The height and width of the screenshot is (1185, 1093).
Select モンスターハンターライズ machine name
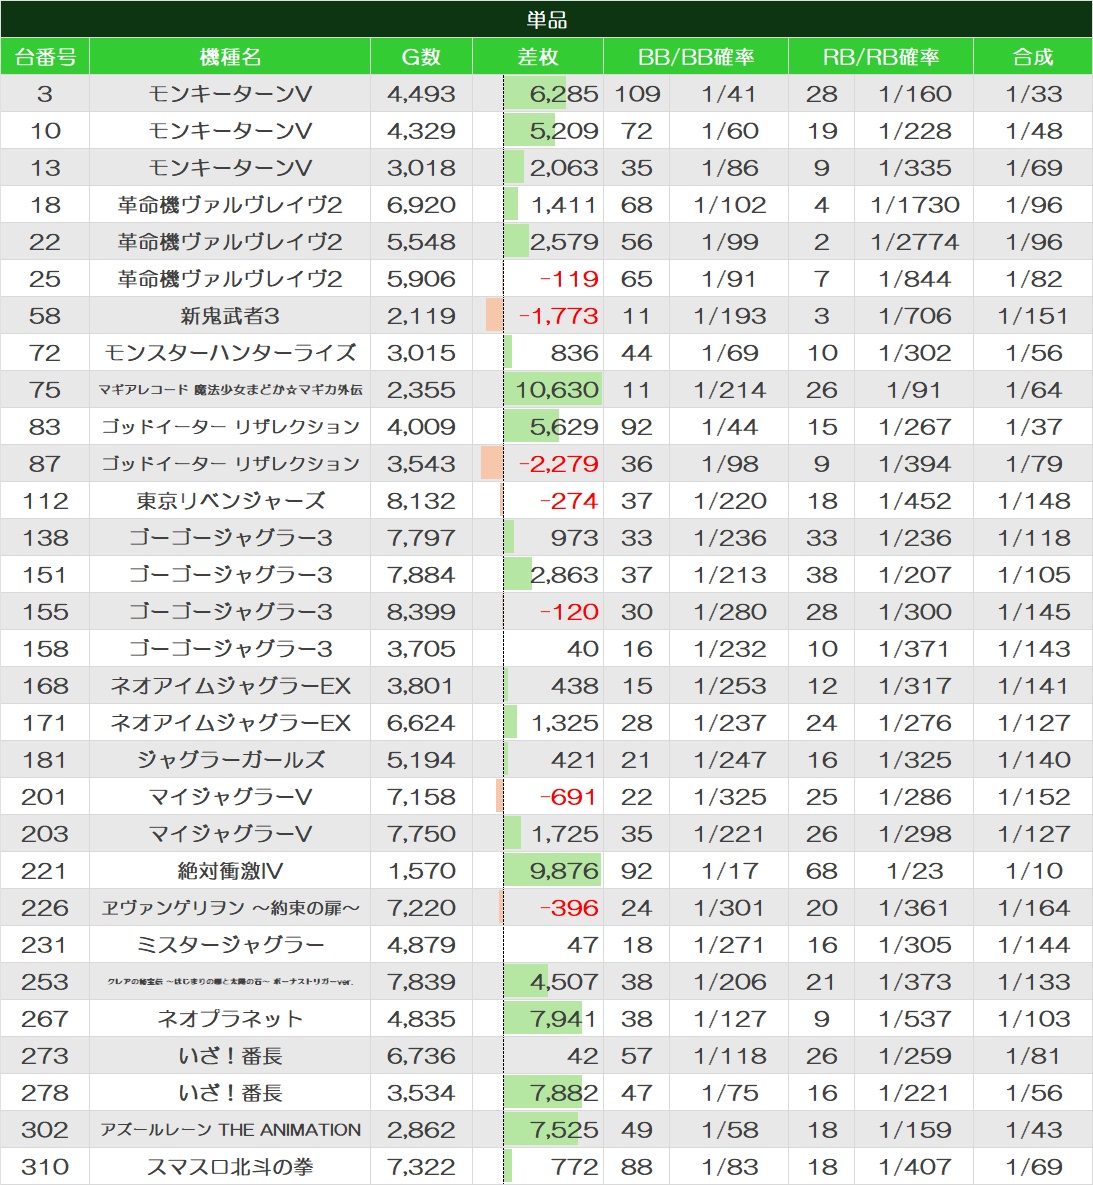(x=230, y=353)
